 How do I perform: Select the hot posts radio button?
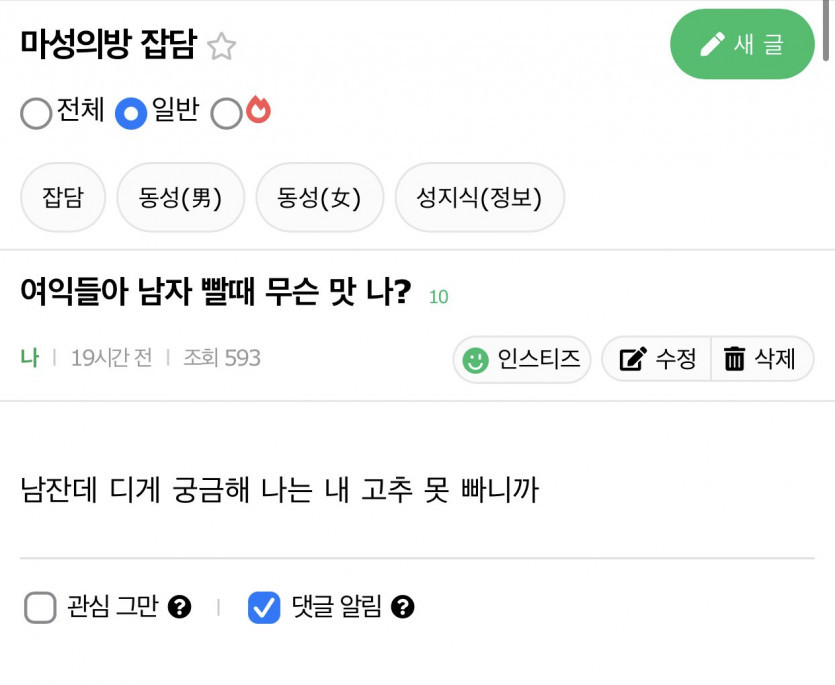coord(226,114)
